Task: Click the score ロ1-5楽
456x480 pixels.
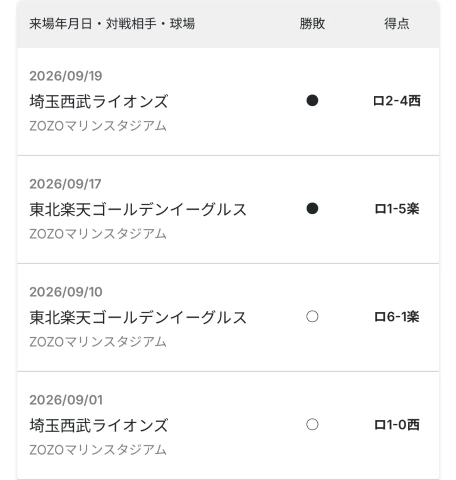Action: (x=397, y=209)
